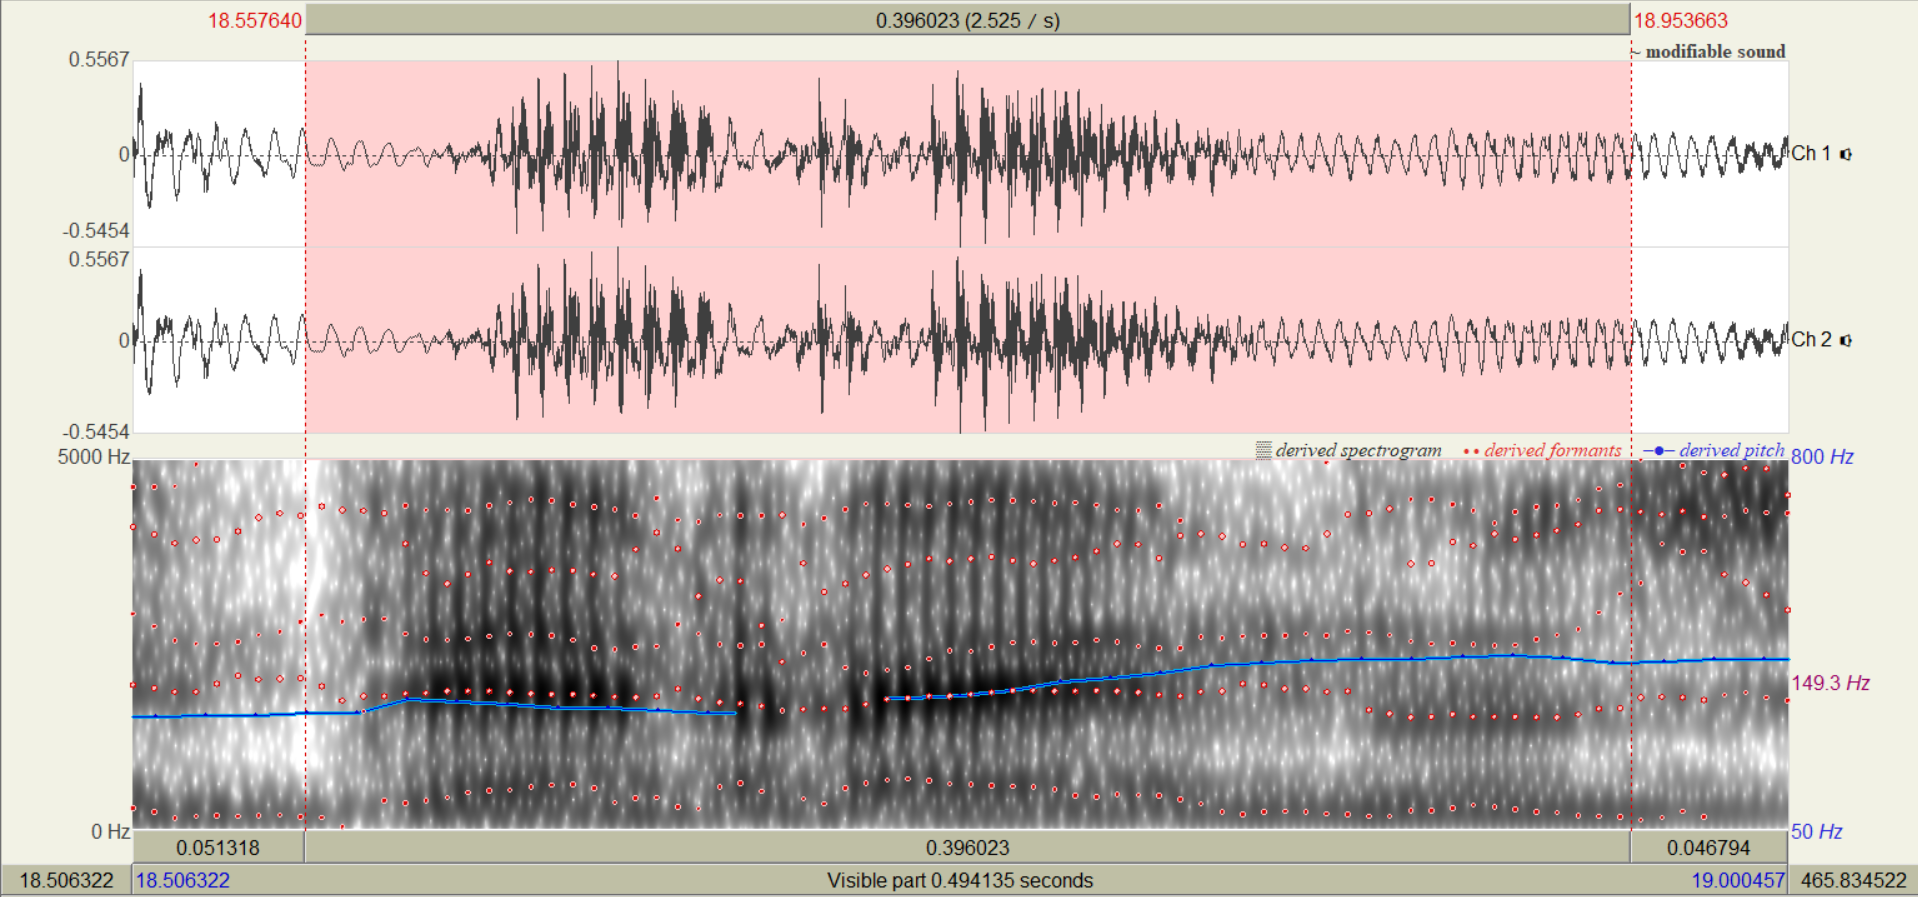This screenshot has width=1918, height=897.
Task: Click the 149.3 Hz pitch readout
Action: 1829,683
